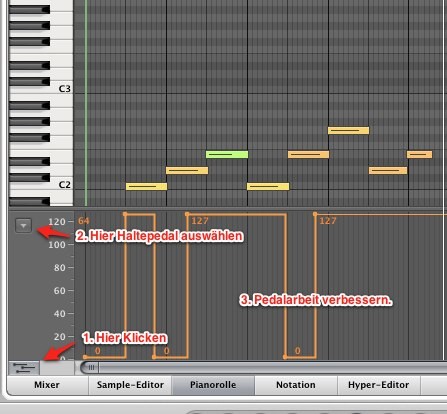The image size is (447, 414).
Task: Select the Pianorolle tab
Action: 213,385
